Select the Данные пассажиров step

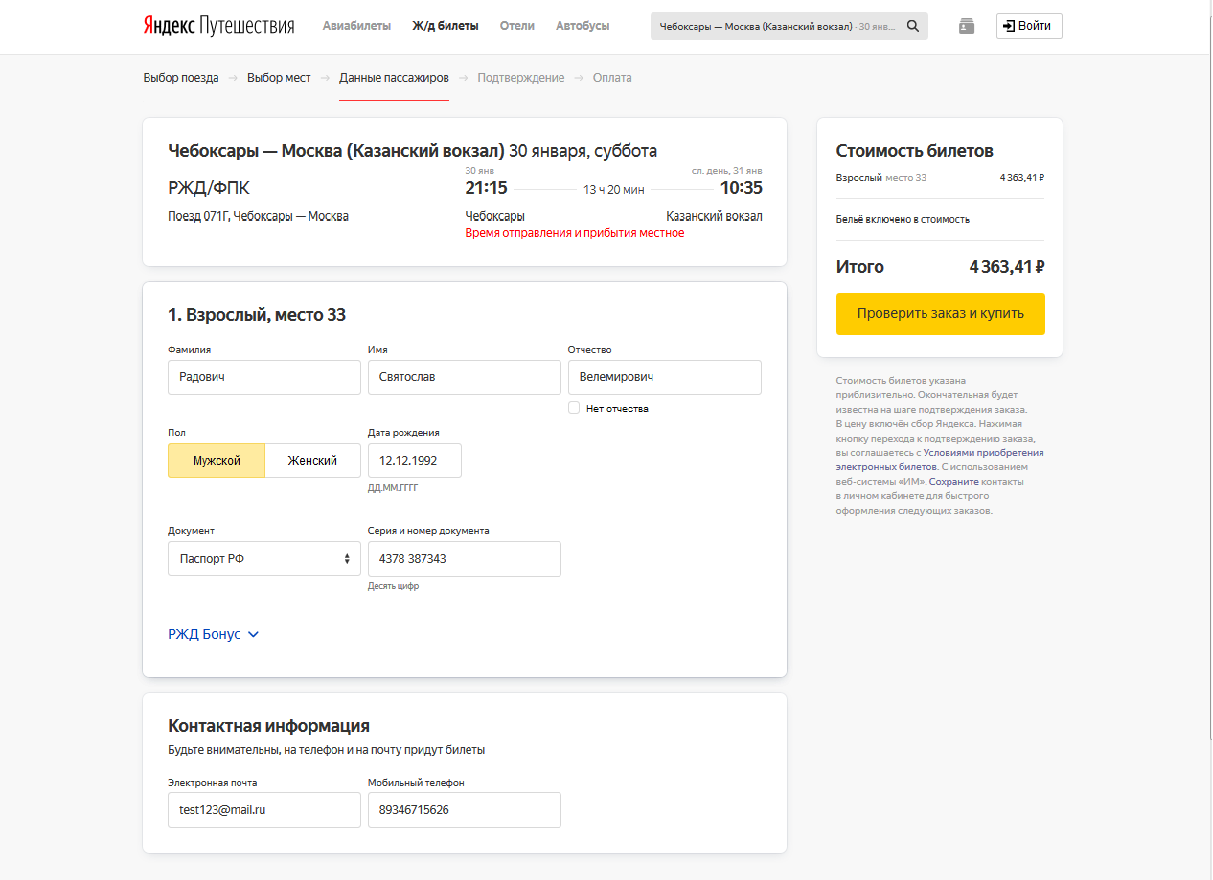click(x=394, y=78)
